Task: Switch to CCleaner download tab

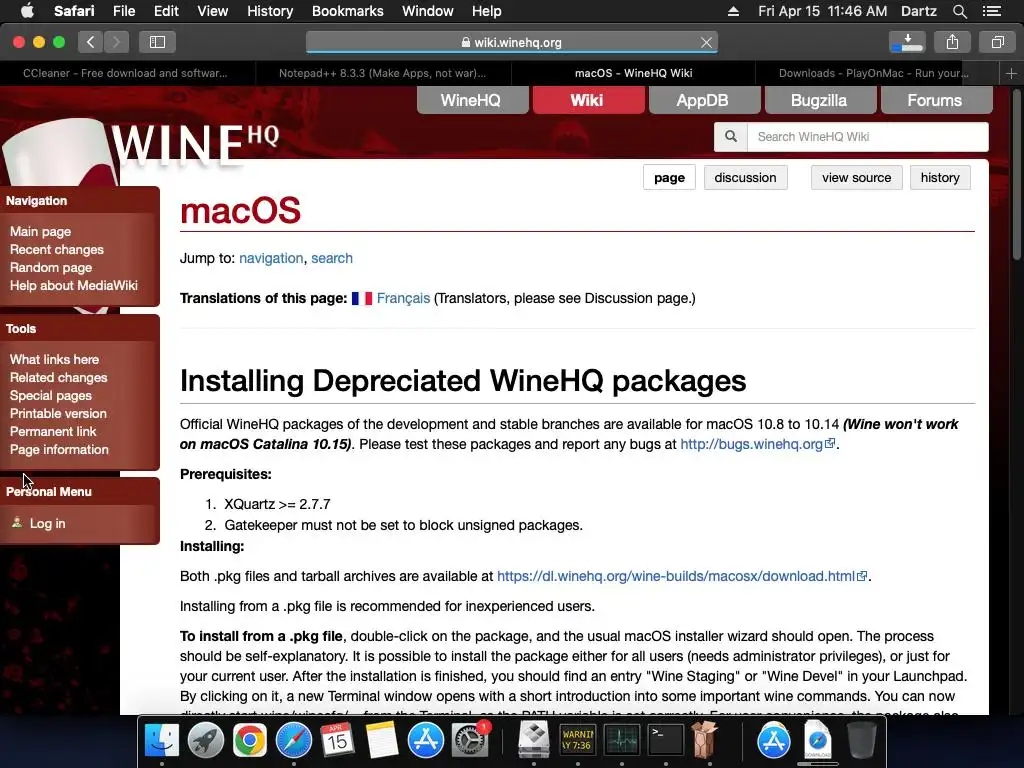Action: click(125, 73)
